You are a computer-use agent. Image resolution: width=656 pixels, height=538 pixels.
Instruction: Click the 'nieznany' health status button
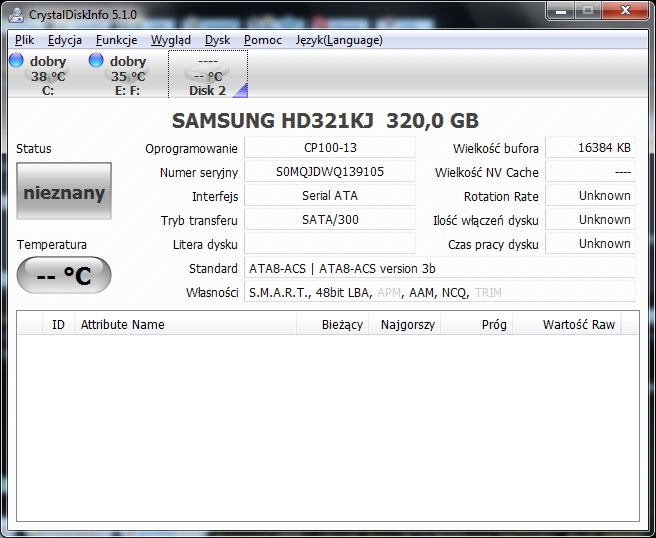(x=64, y=191)
